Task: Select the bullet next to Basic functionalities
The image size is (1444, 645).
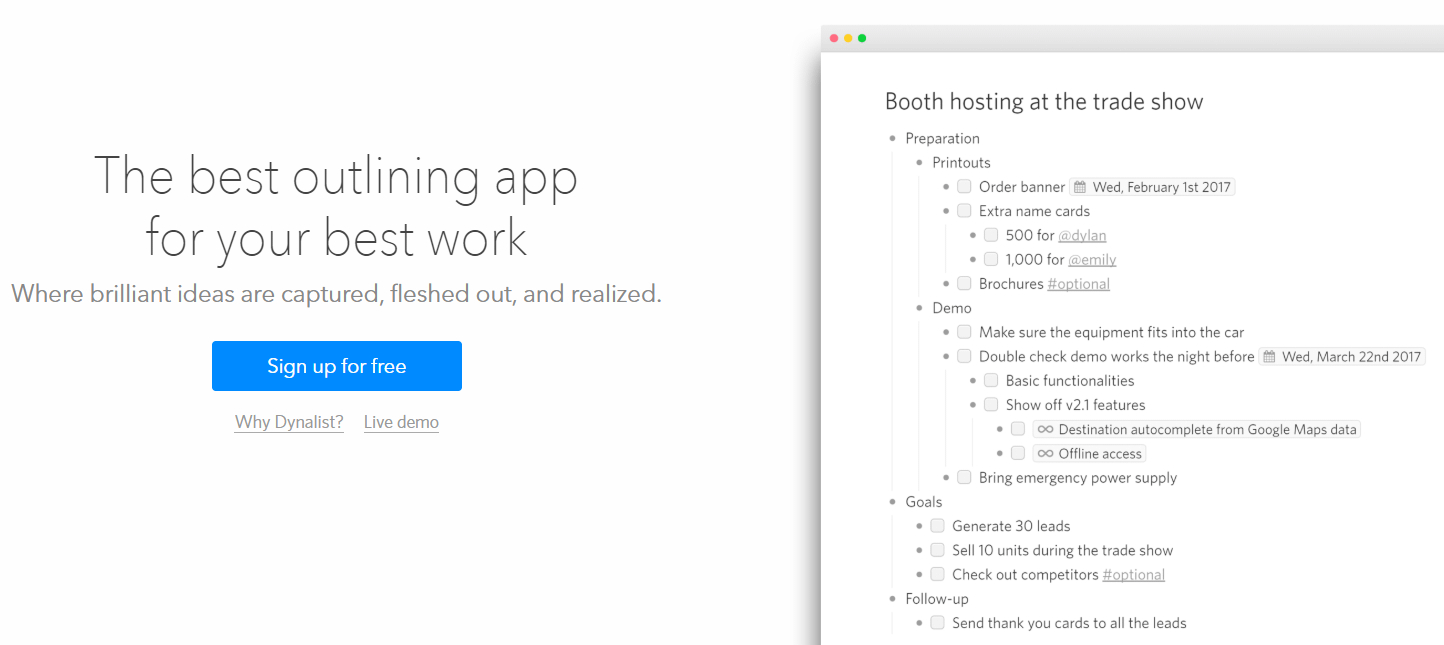Action: point(974,380)
